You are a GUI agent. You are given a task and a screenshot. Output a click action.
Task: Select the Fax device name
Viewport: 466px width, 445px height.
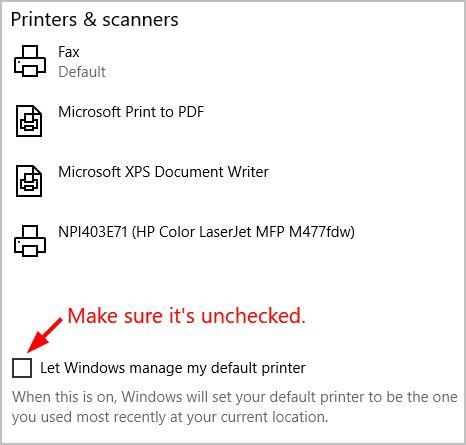coord(69,52)
